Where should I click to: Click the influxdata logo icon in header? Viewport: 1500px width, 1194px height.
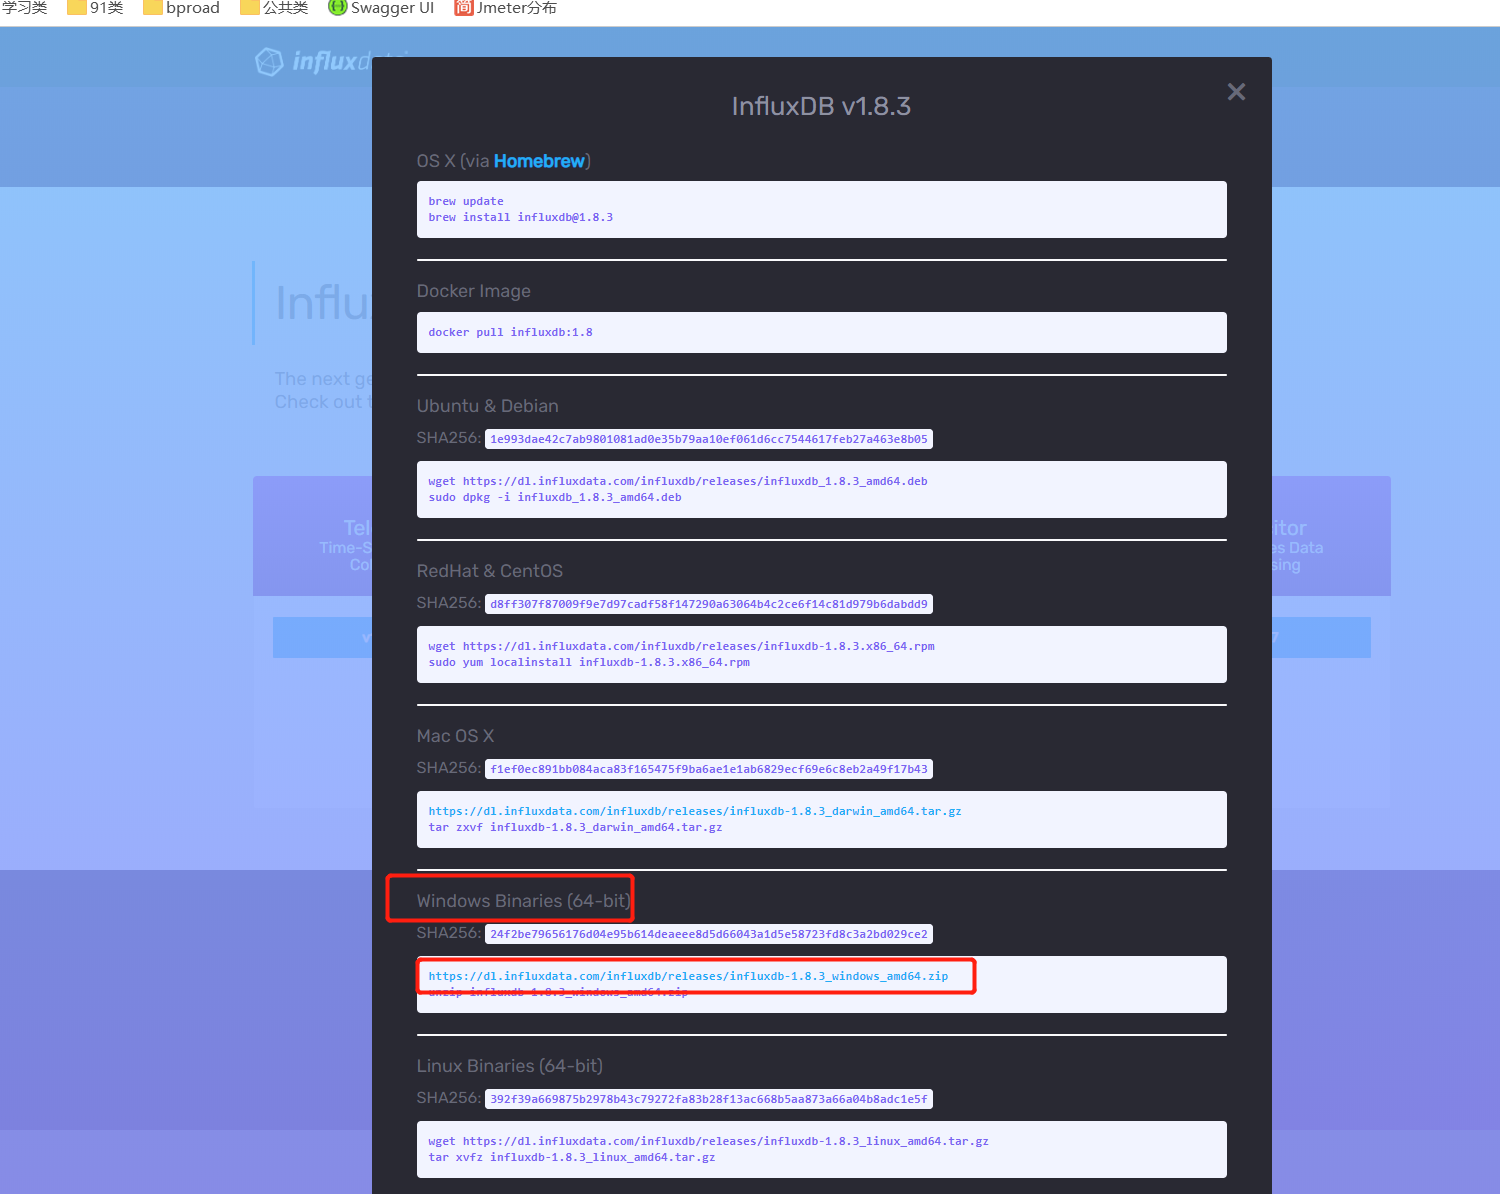tap(269, 62)
